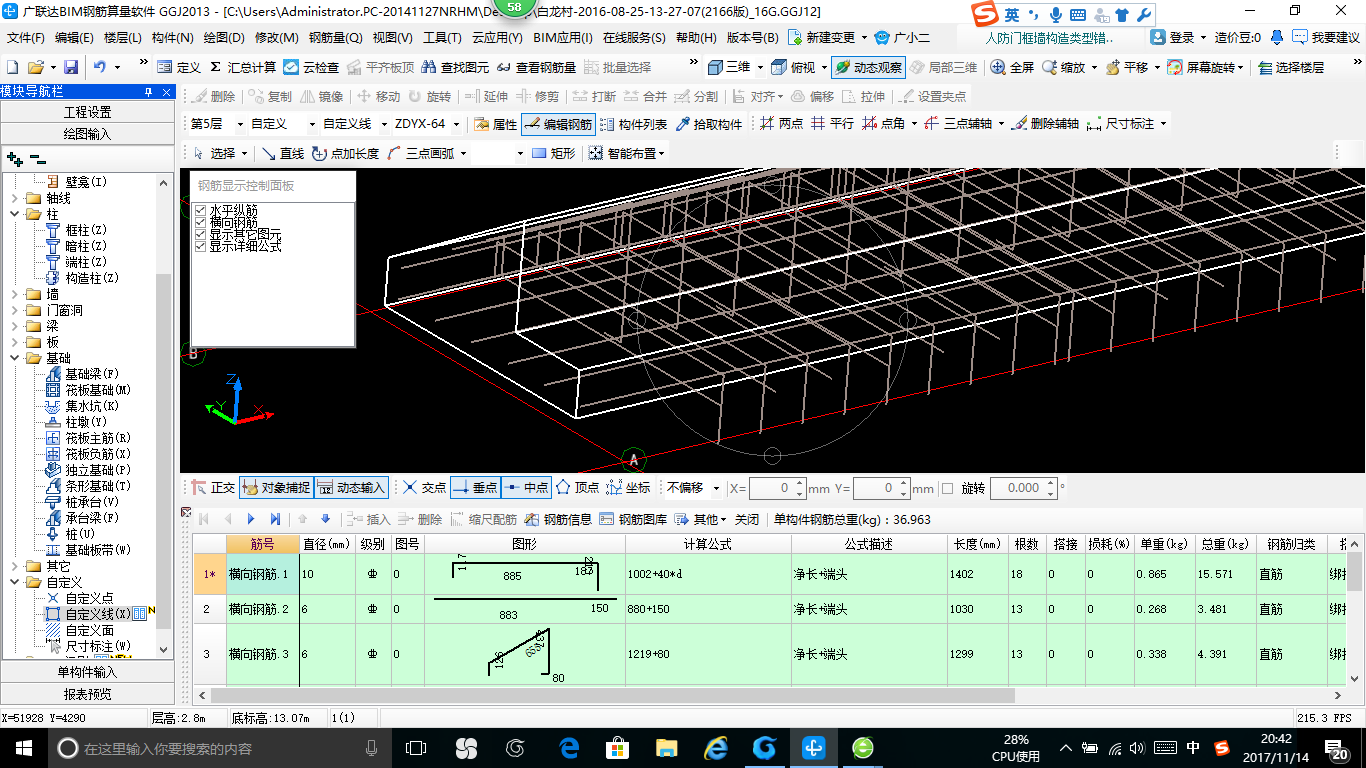Screen dimensions: 1366x768
Task: Toggle 动态观察 dynamic orbit view
Action: (868, 67)
